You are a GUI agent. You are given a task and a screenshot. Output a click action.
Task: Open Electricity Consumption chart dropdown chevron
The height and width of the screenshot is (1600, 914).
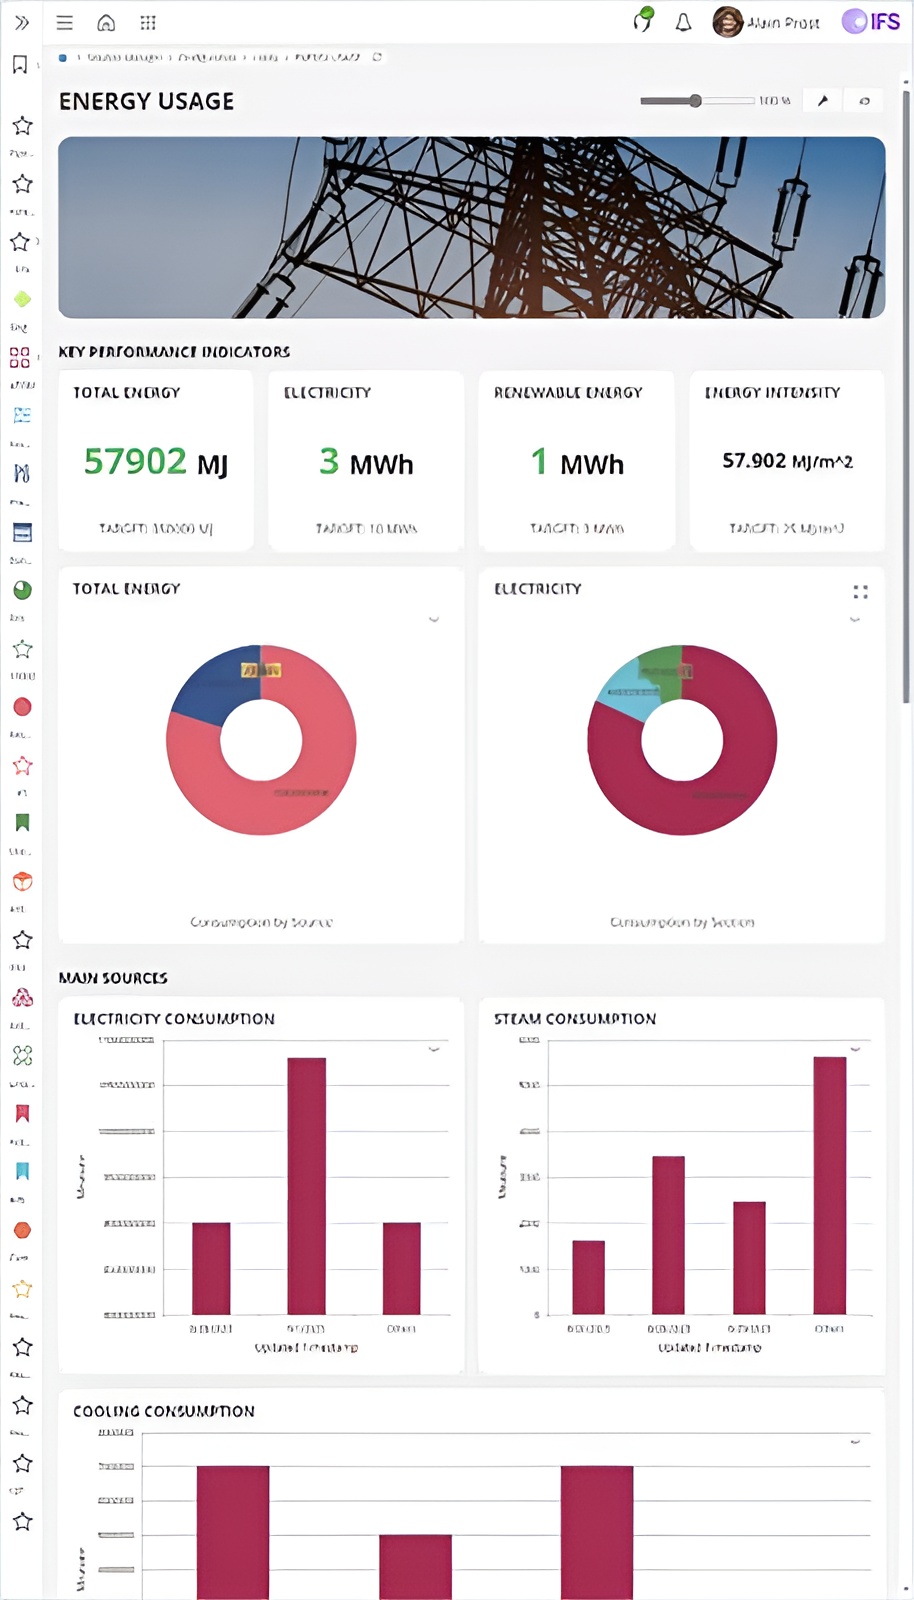pyautogui.click(x=434, y=1049)
